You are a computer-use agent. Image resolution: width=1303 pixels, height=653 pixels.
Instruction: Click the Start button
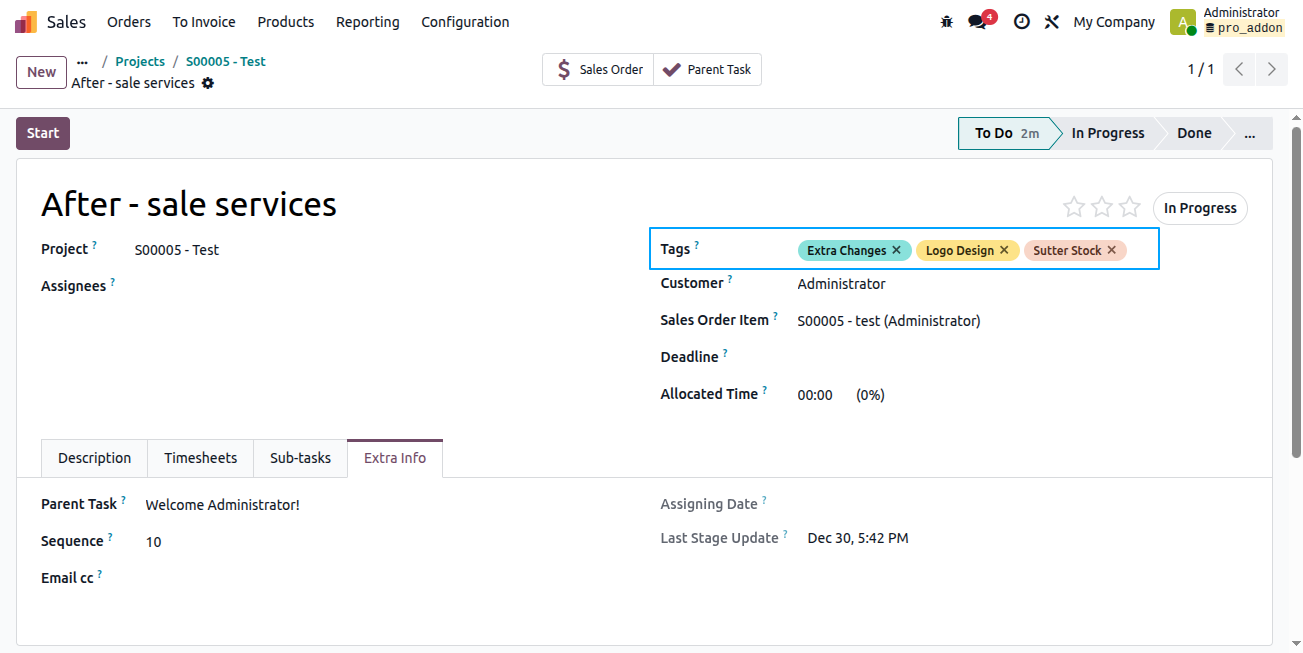(43, 133)
